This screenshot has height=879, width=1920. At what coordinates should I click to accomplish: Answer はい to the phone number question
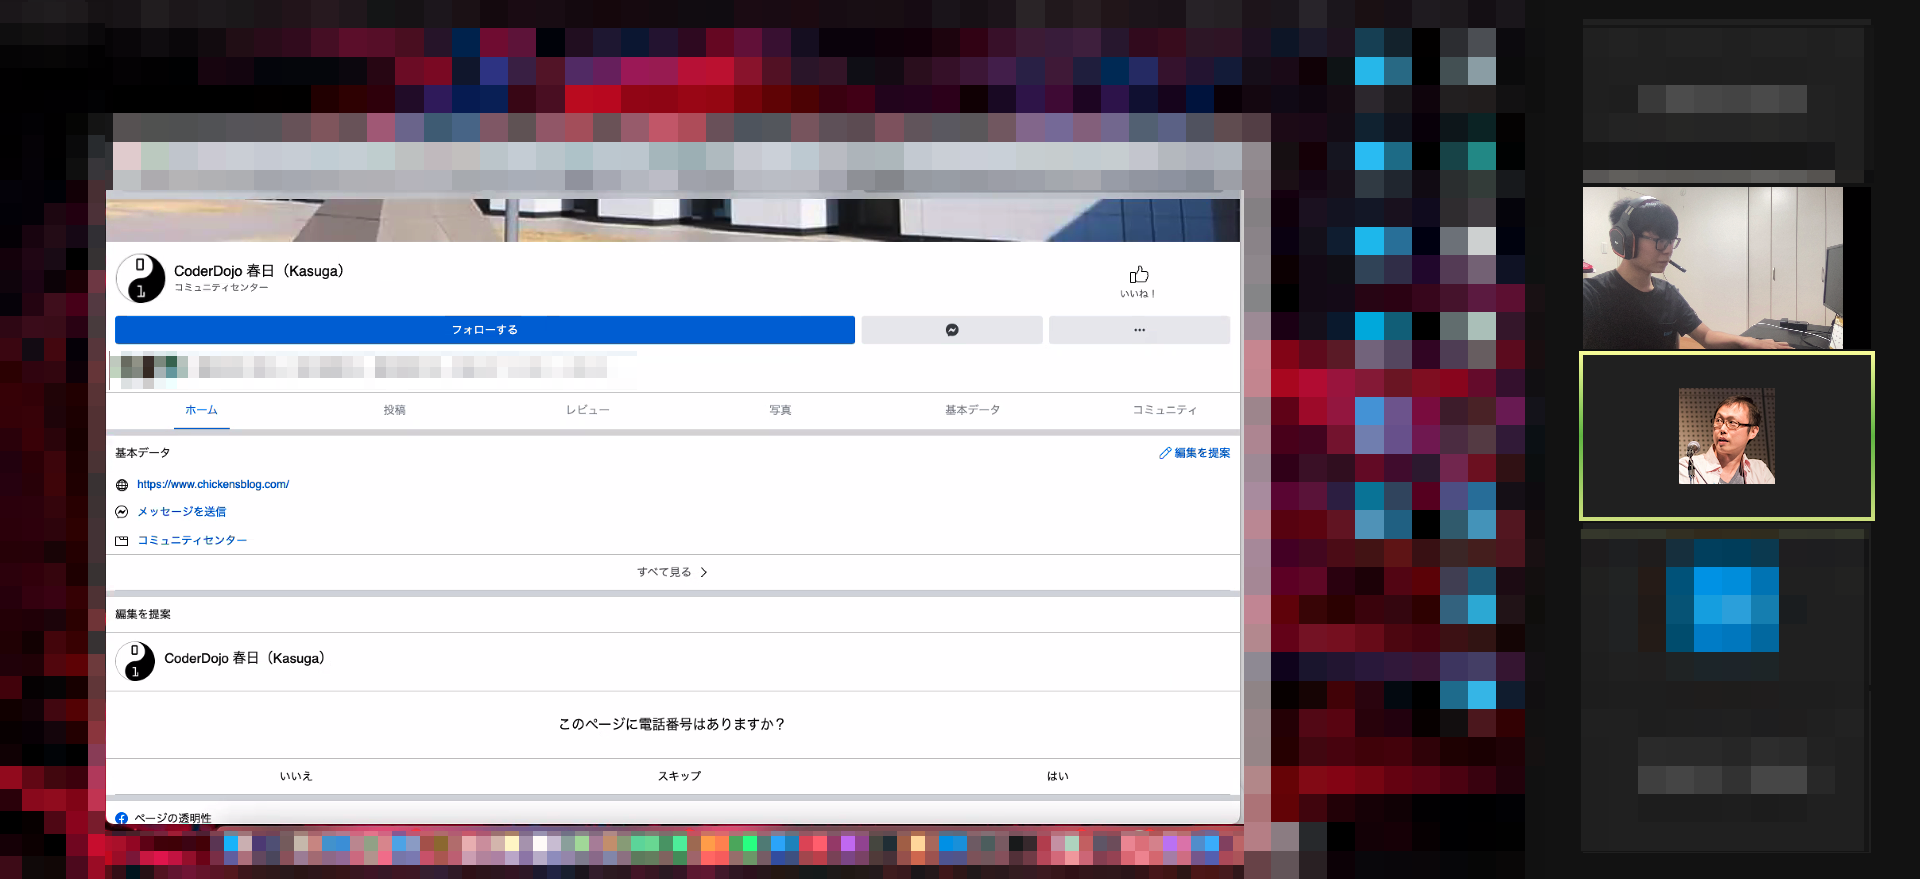click(x=1058, y=776)
